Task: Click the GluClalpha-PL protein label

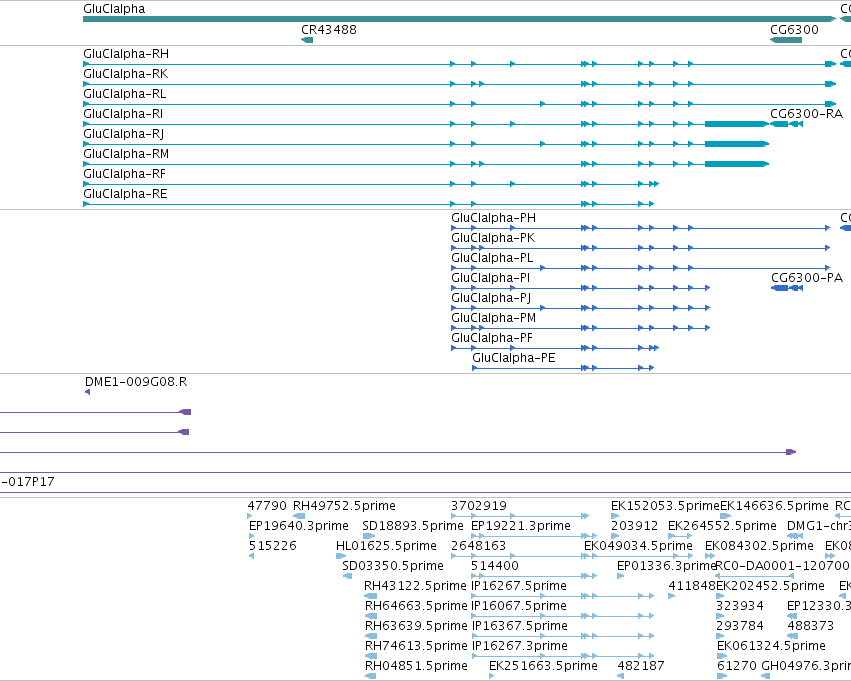Action: (x=492, y=258)
